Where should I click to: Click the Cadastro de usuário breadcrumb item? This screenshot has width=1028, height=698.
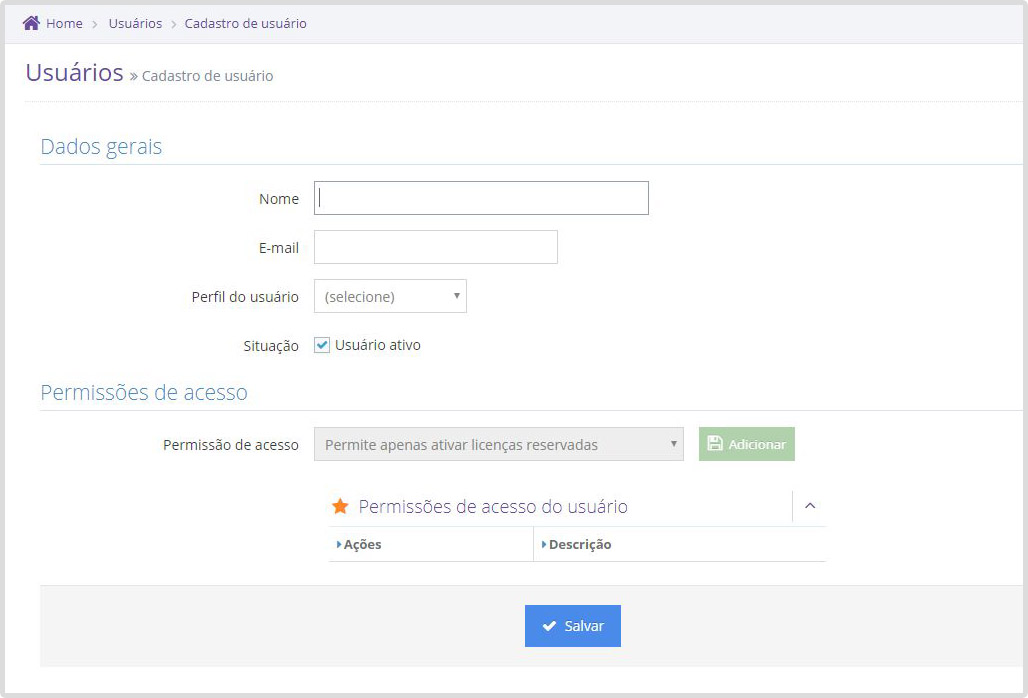pos(245,23)
